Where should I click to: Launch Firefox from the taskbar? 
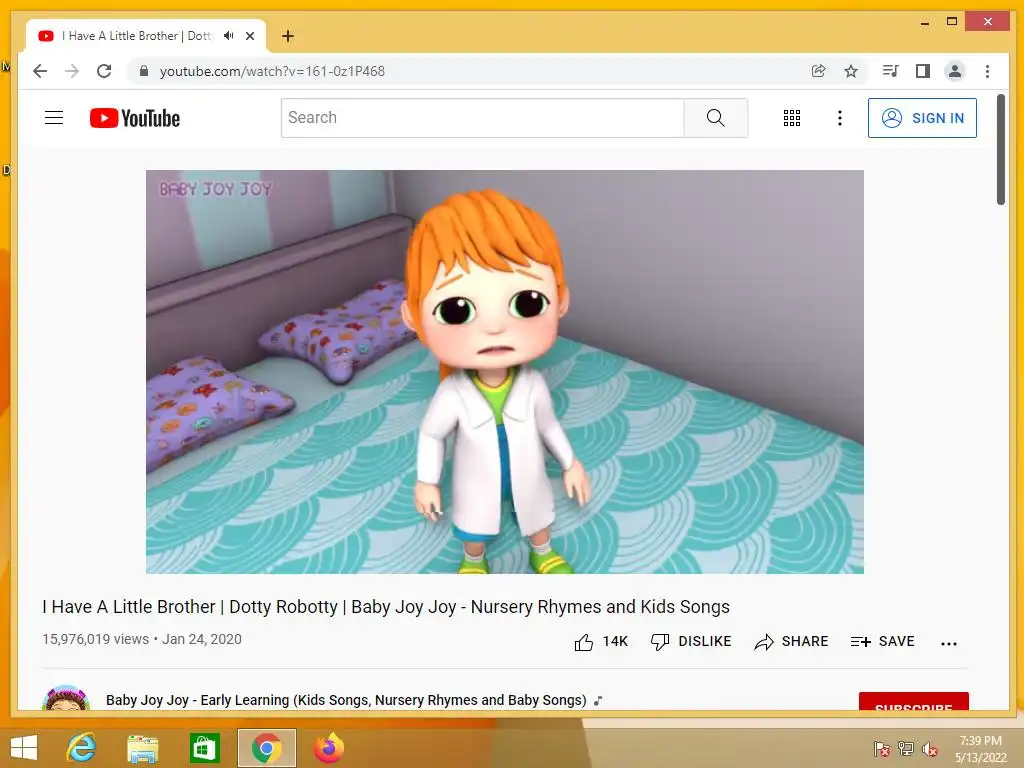coord(328,748)
